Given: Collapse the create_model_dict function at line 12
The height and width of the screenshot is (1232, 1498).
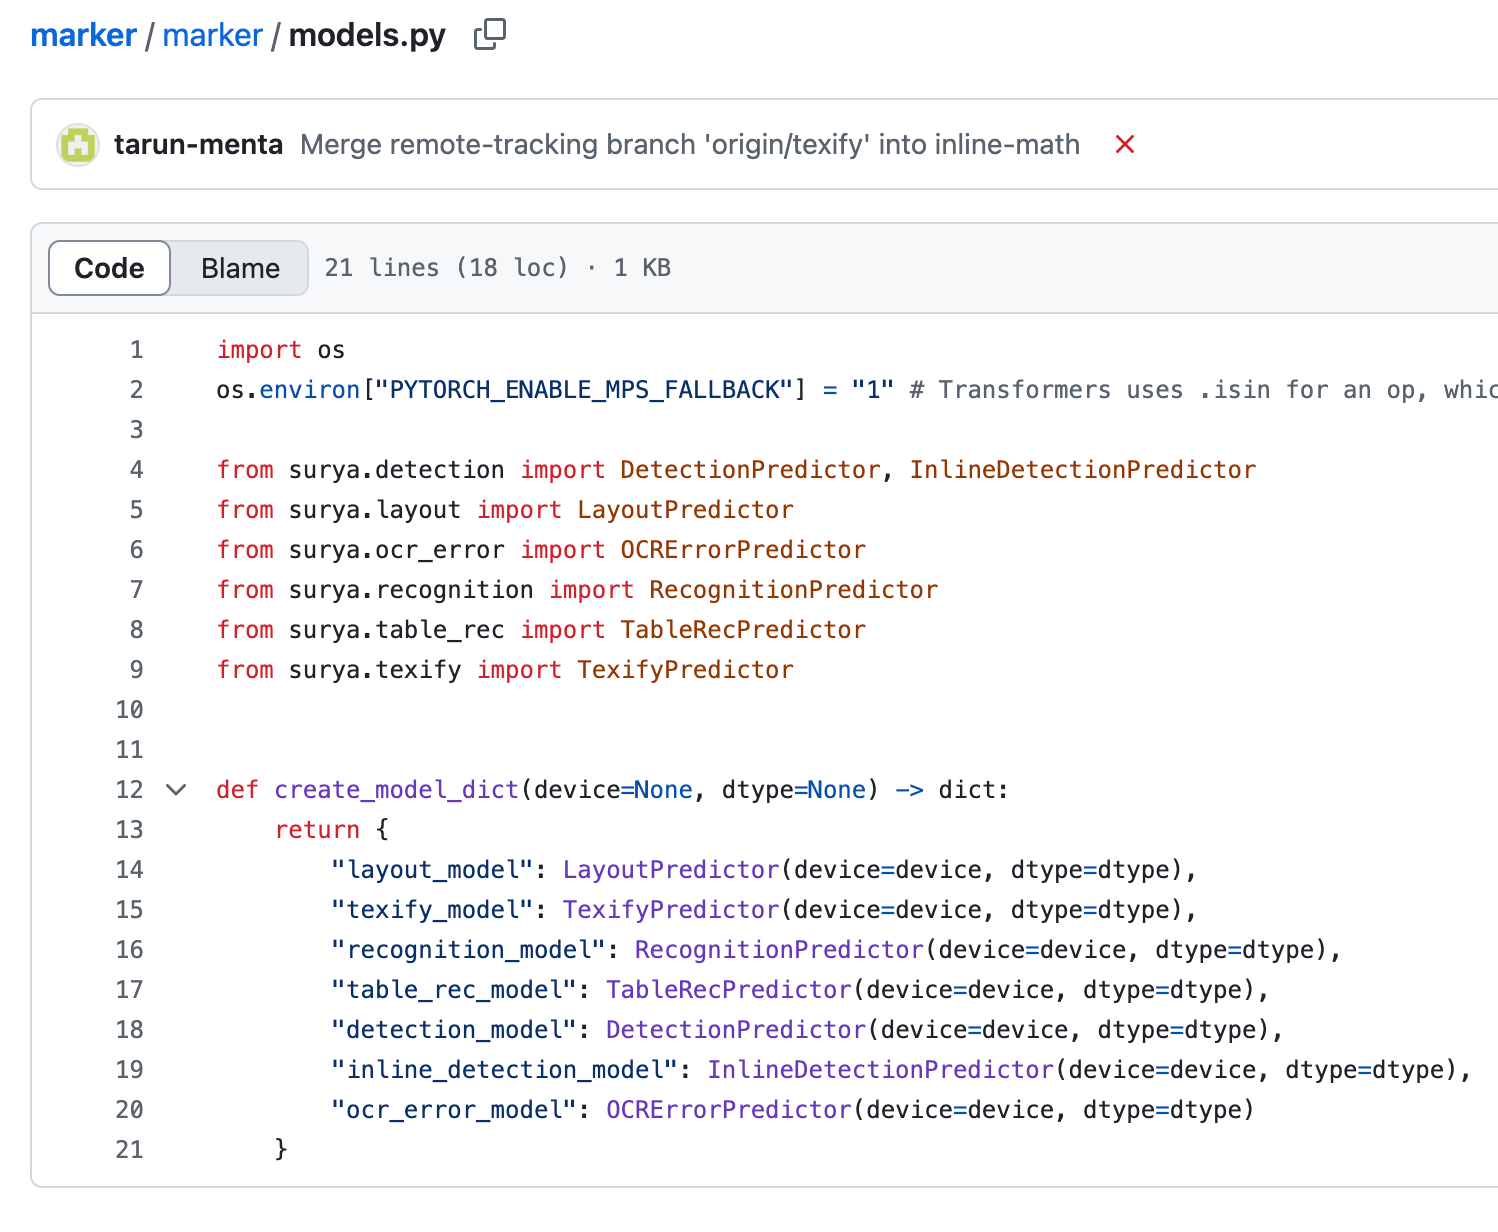Looking at the screenshot, I should click(176, 790).
